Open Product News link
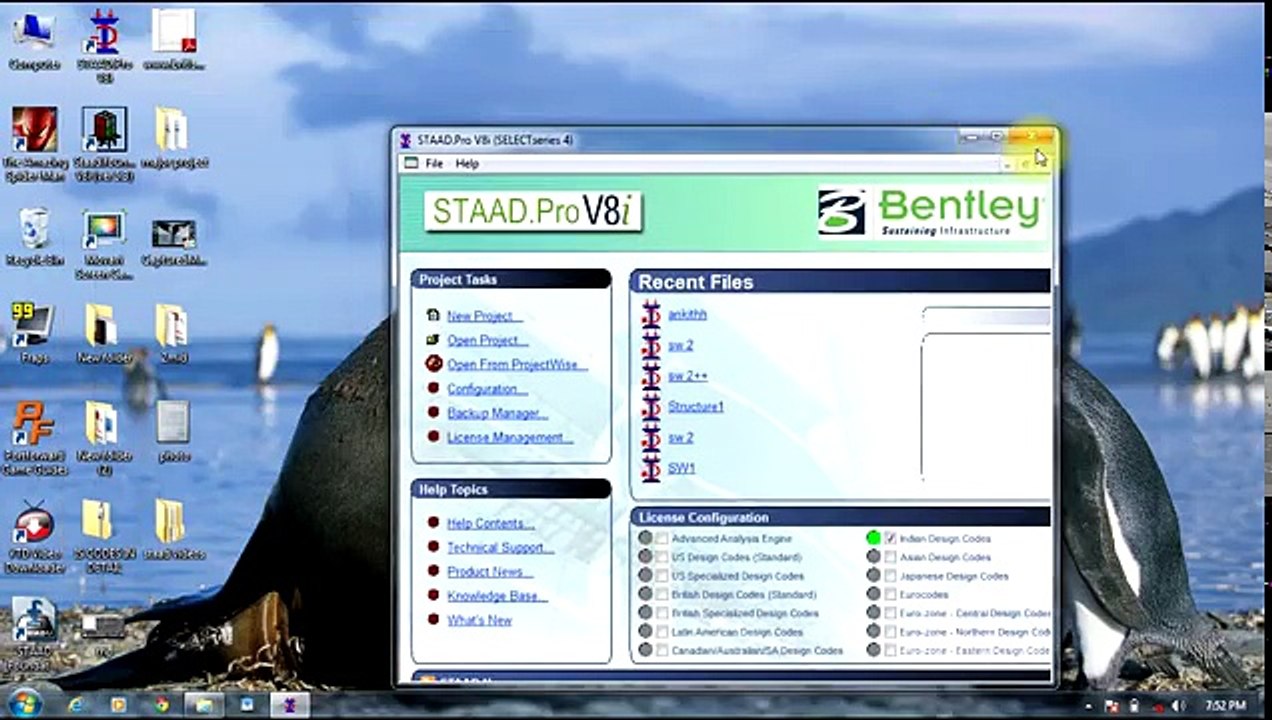 [490, 572]
